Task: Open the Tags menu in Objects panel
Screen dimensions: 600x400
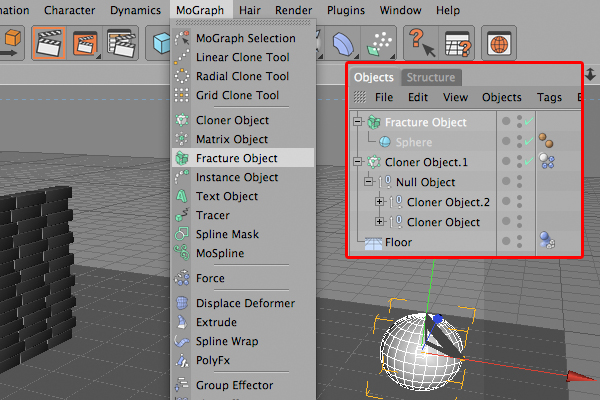Action: [x=549, y=97]
